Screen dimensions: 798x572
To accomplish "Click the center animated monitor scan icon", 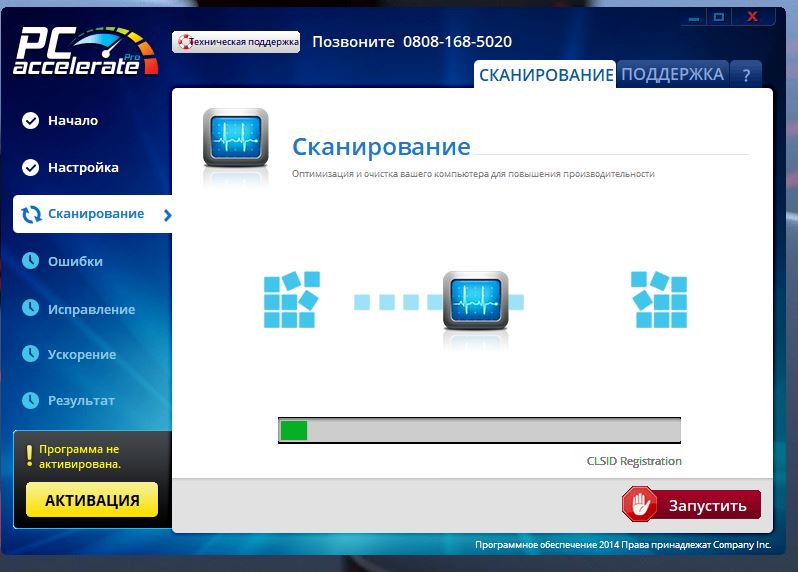I will 476,301.
